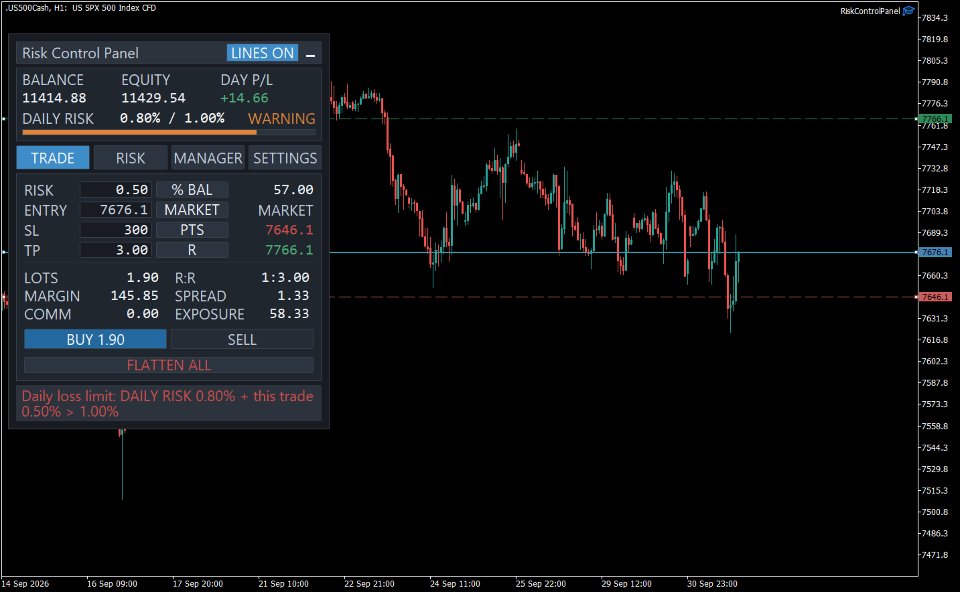Click the 0.80% / 1.00% daily risk reading
960x592 pixels.
pyautogui.click(x=172, y=118)
